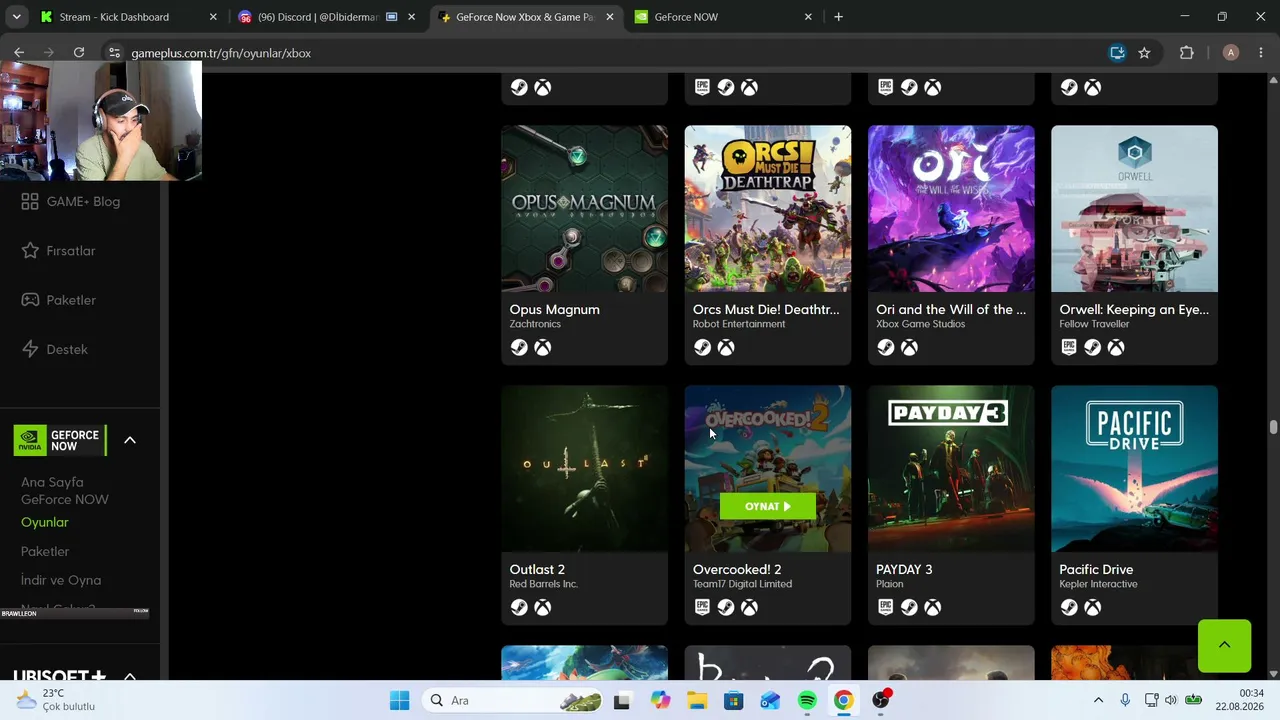Click the Epic Games icon on Orwell card
This screenshot has width=1280, height=720.
(x=1069, y=347)
